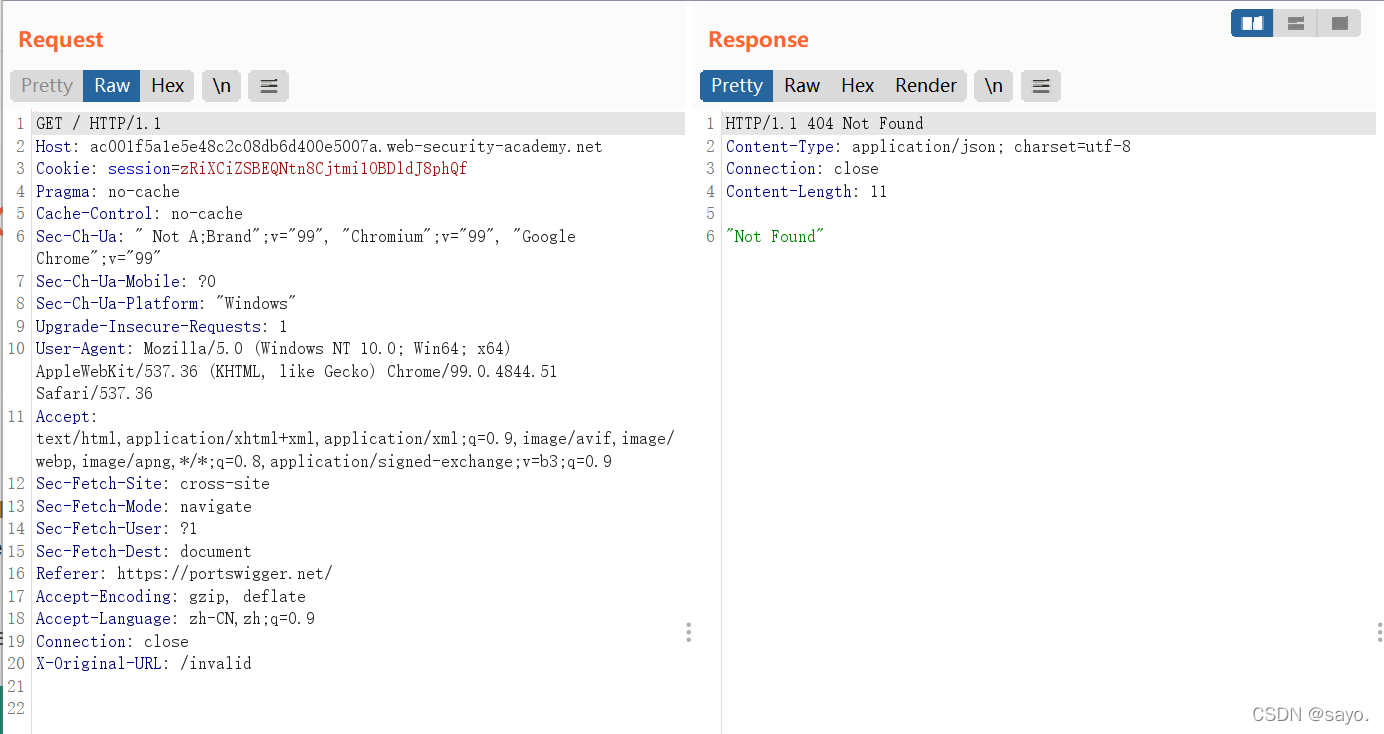
Task: Click the response Content-Type header
Action: coord(929,147)
